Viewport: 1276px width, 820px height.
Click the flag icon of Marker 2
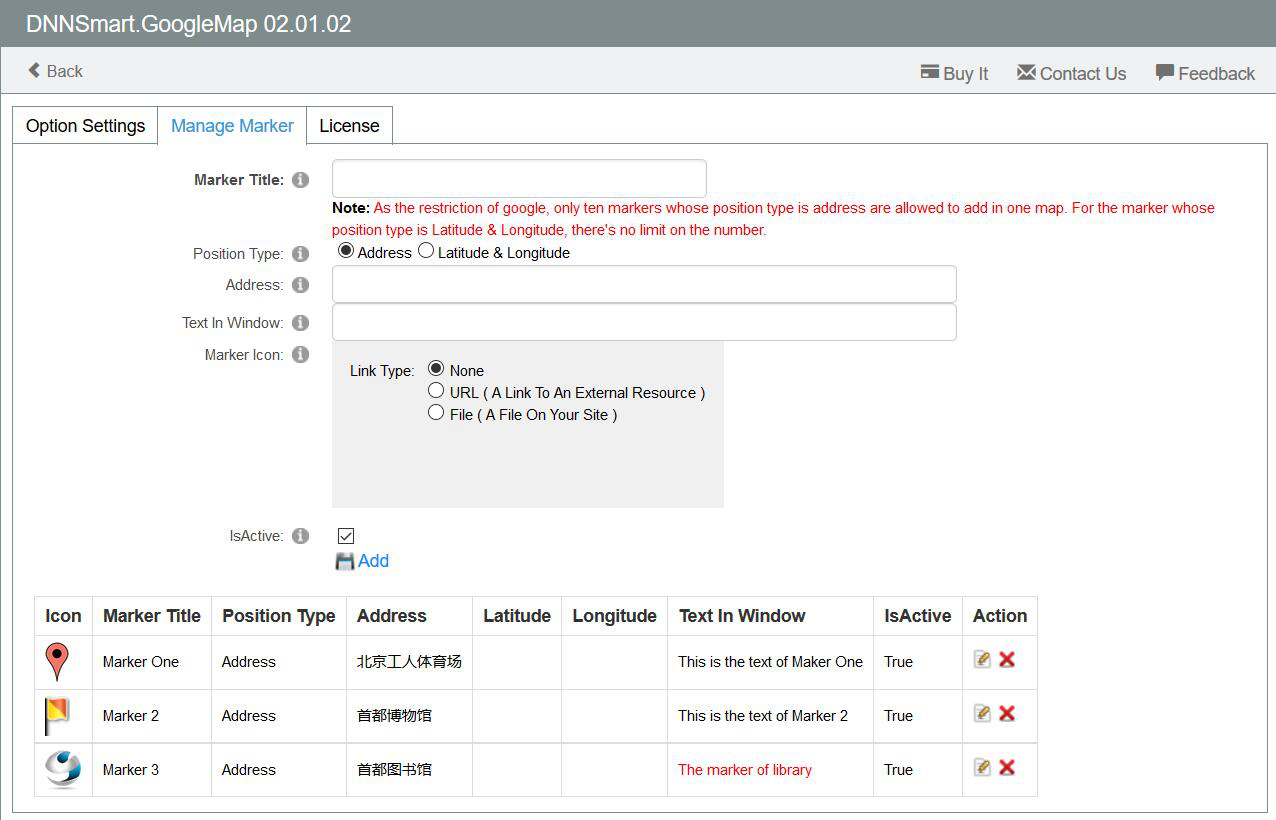coord(57,716)
